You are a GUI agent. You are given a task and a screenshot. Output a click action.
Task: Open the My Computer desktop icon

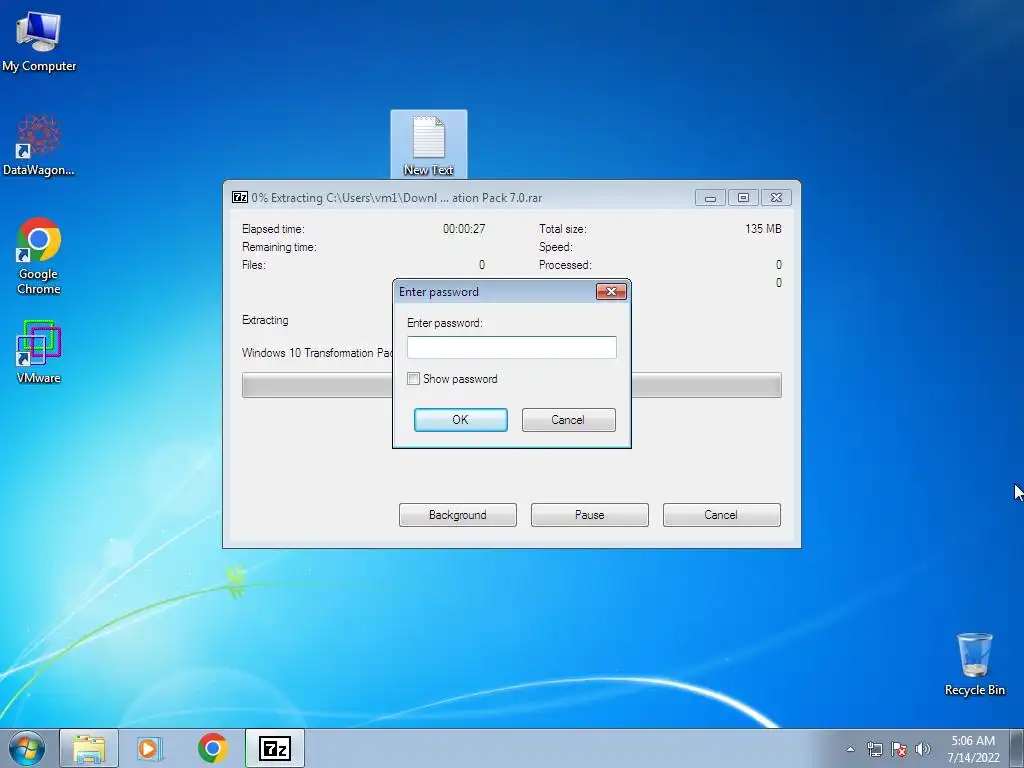pyautogui.click(x=39, y=40)
